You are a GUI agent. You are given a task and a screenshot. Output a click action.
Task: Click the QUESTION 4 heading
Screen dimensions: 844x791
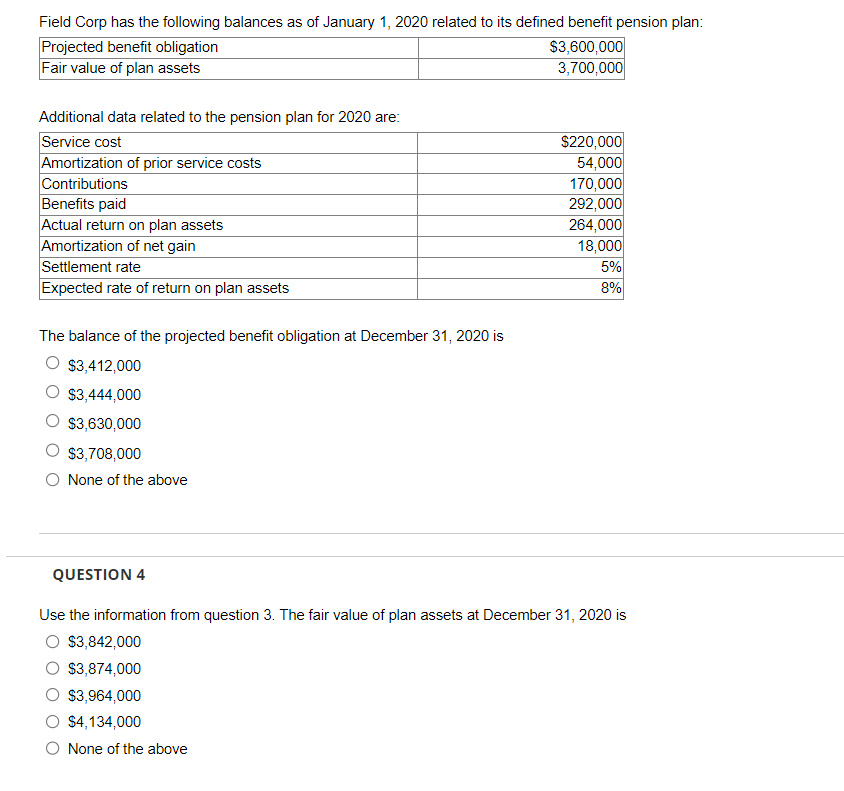pyautogui.click(x=98, y=574)
